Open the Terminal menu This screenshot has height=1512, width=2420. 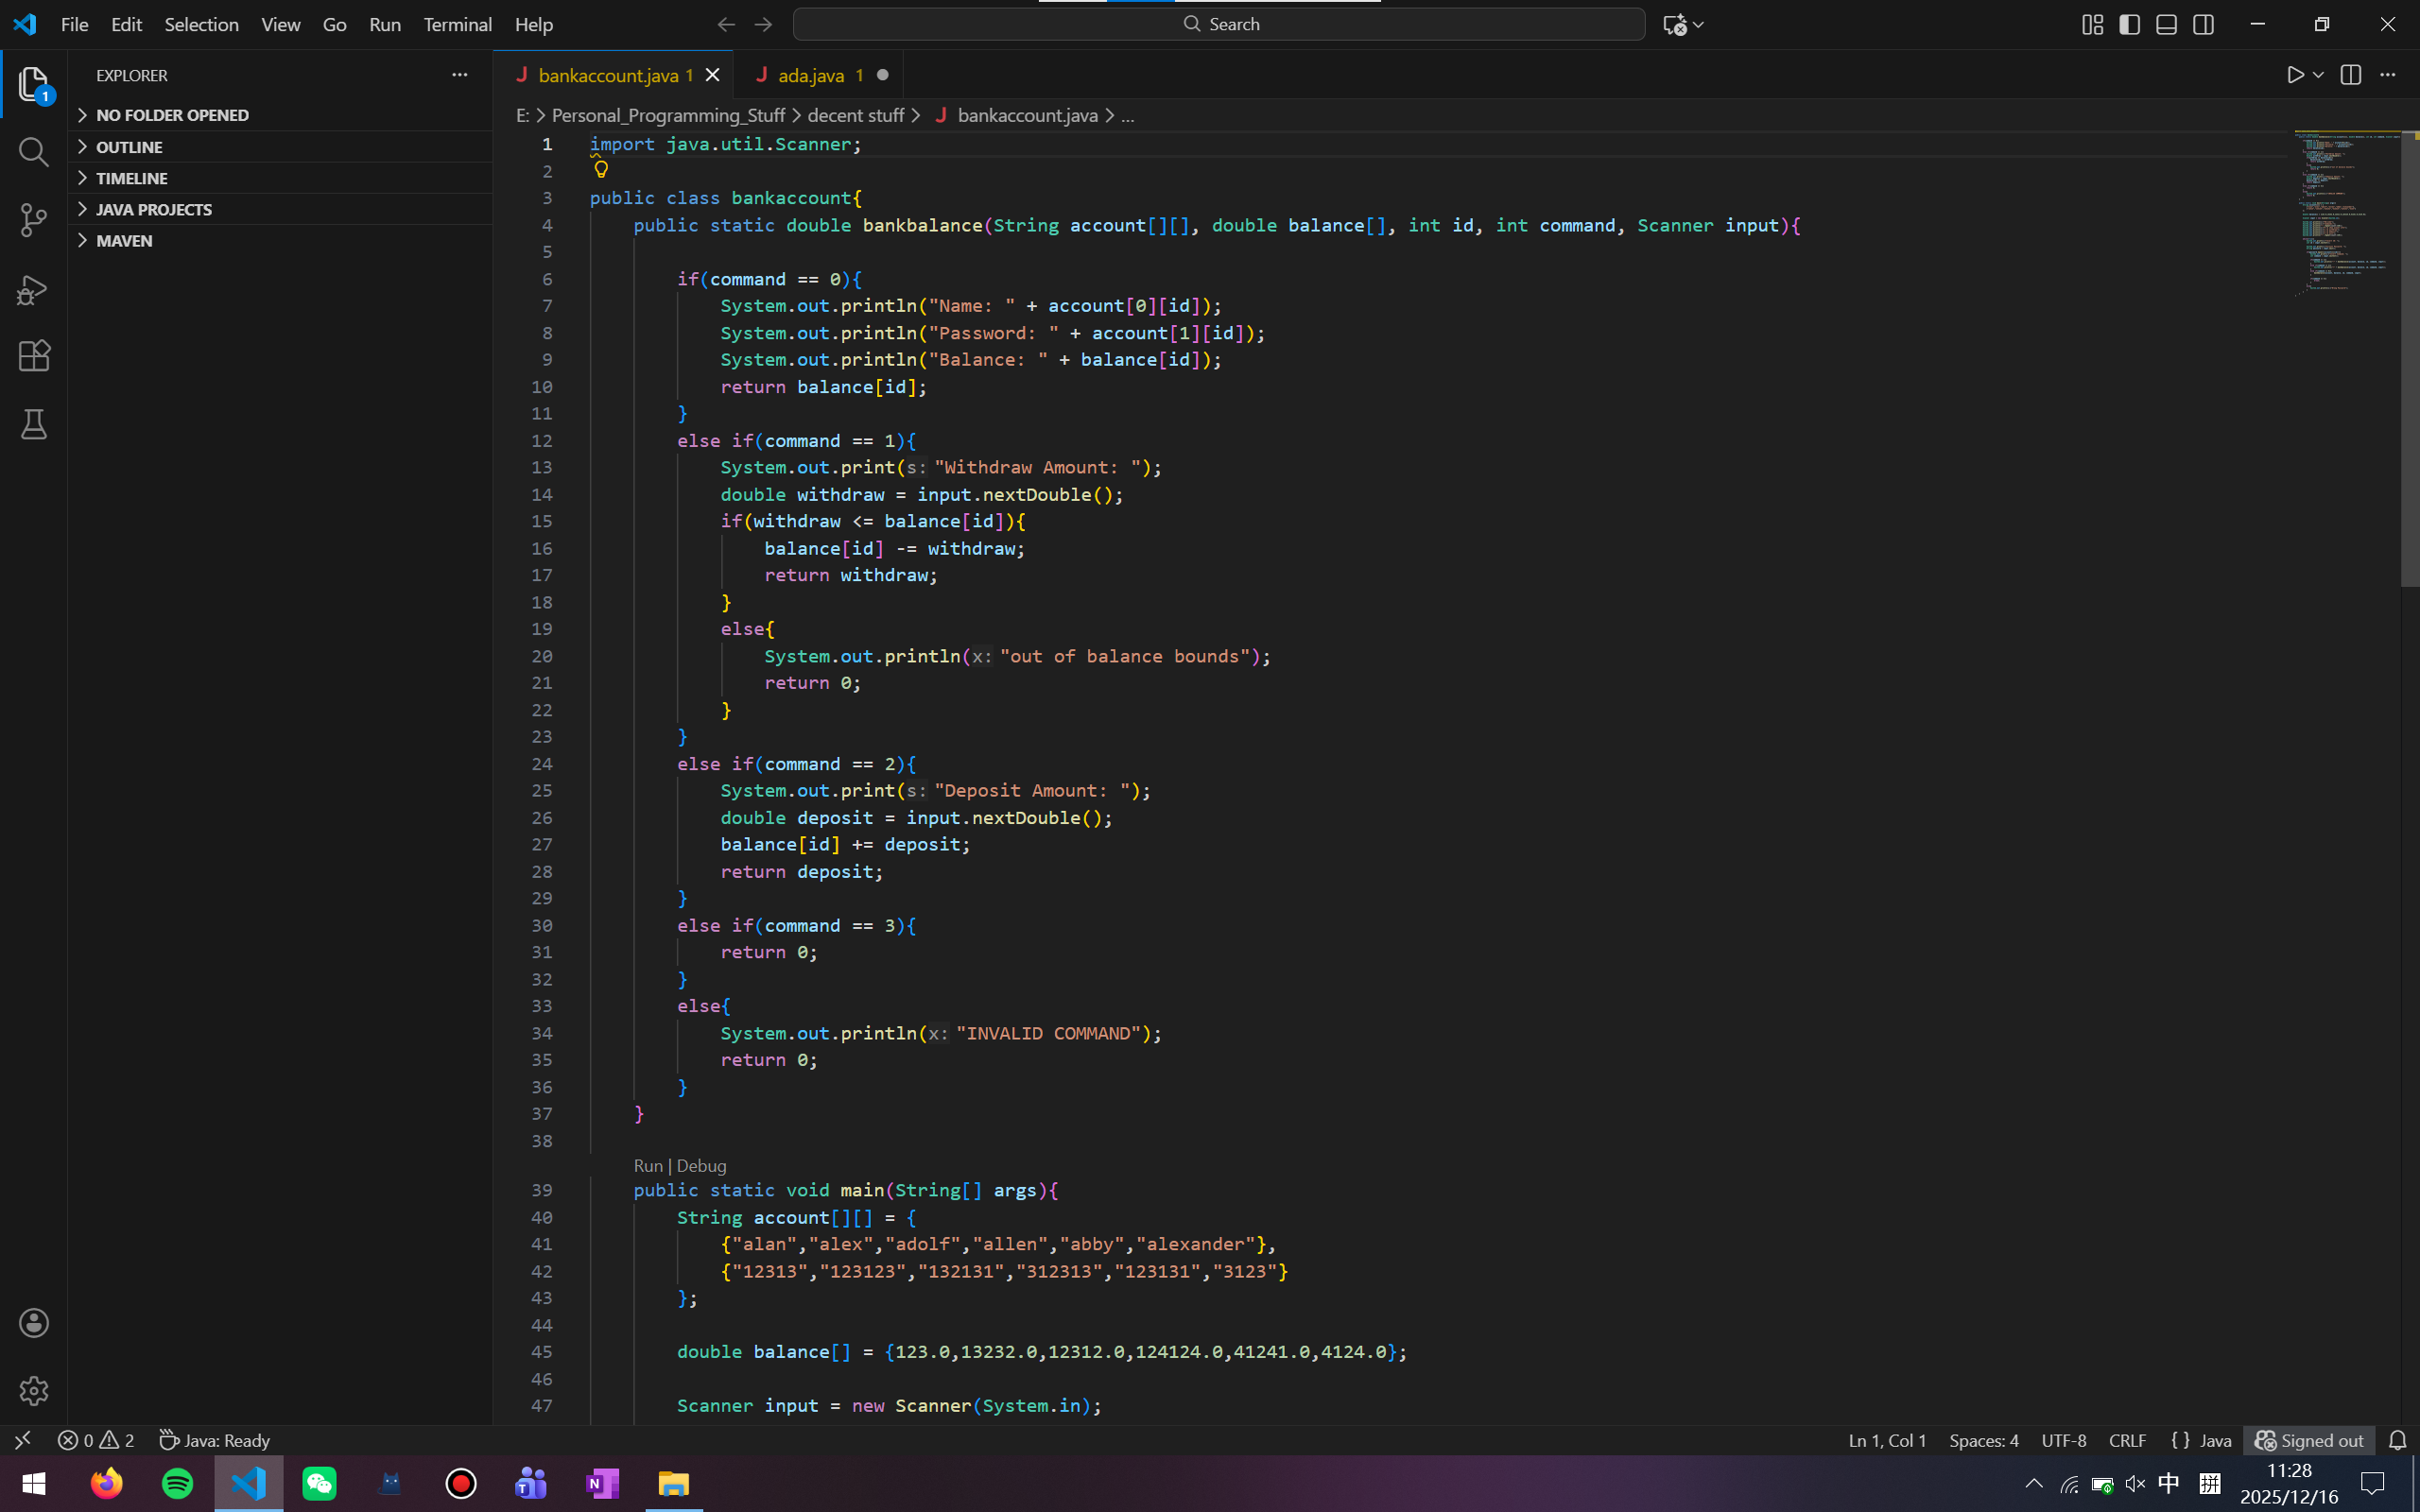coord(457,24)
